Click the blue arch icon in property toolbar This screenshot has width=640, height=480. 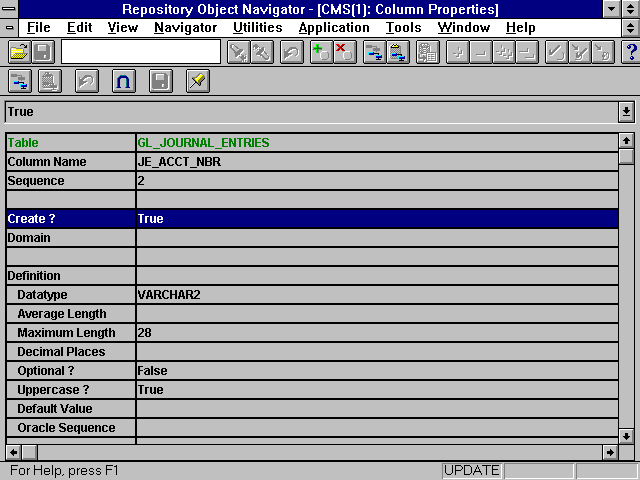[x=123, y=82]
